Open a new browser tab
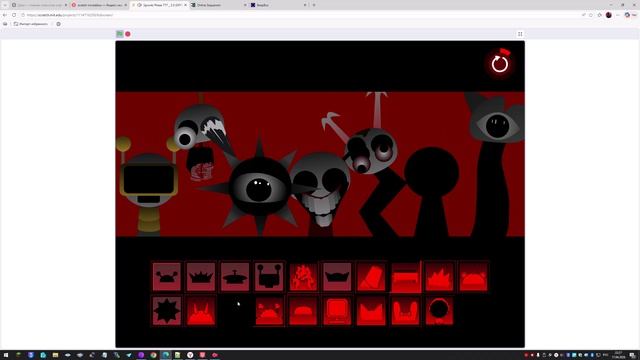 [x=314, y=5]
